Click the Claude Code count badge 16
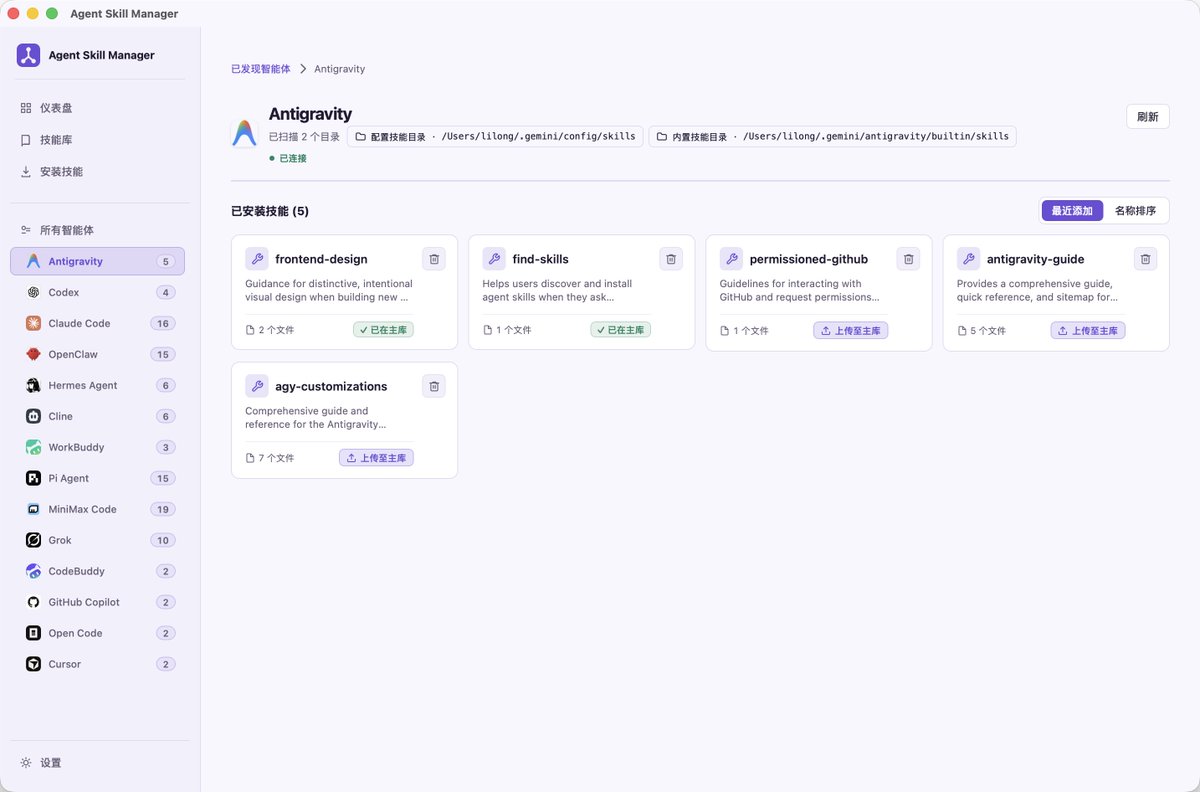Screen dimensions: 1200x792 (x=163, y=323)
